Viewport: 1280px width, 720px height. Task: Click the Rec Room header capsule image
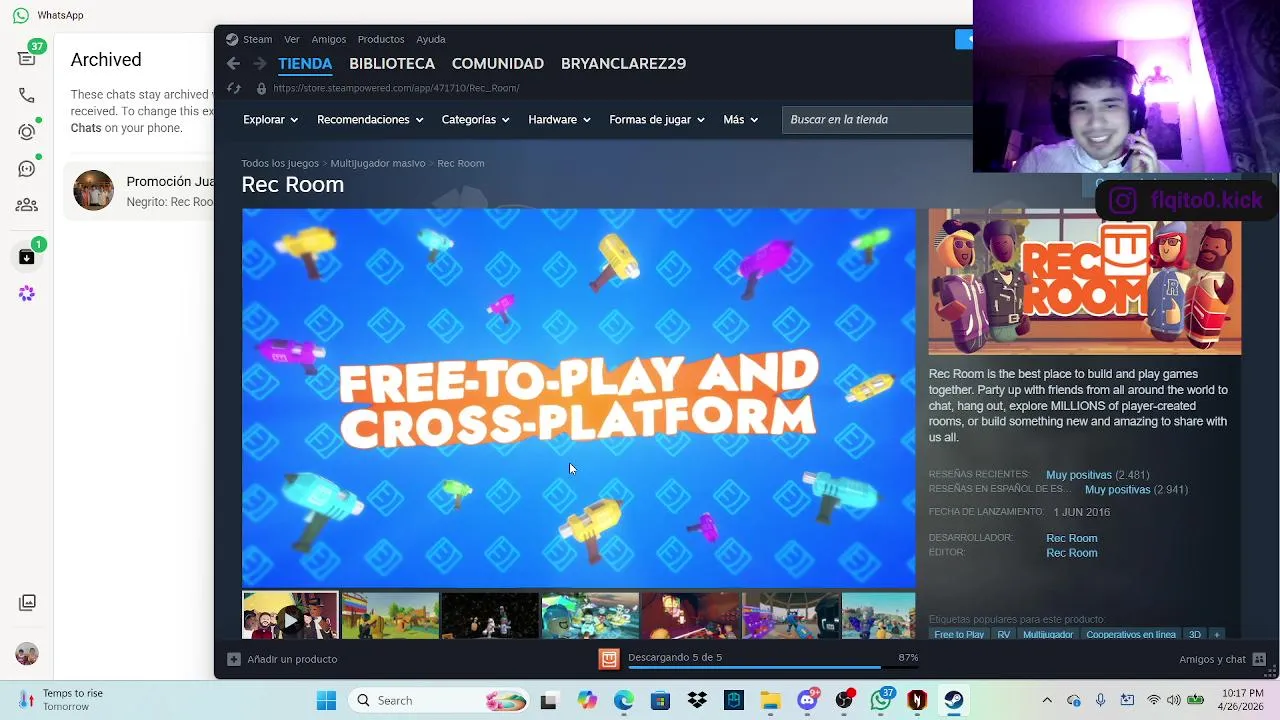tap(1085, 282)
